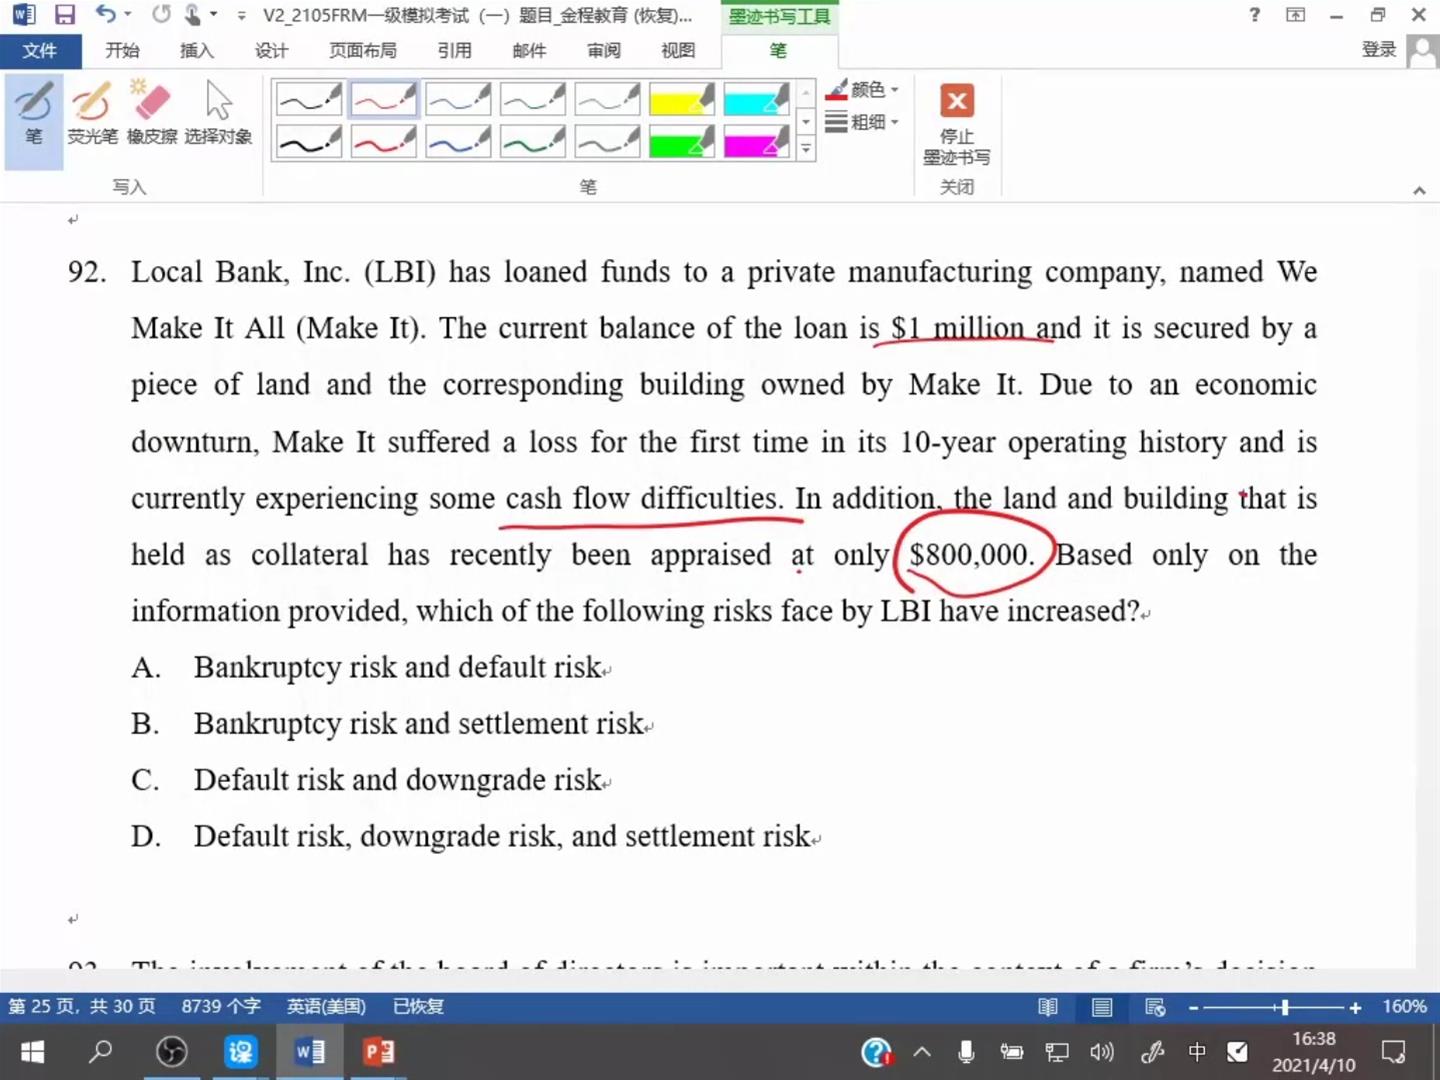Image resolution: width=1440 pixels, height=1080 pixels.
Task: Switch to Read Mode view in status bar
Action: click(x=1048, y=1007)
